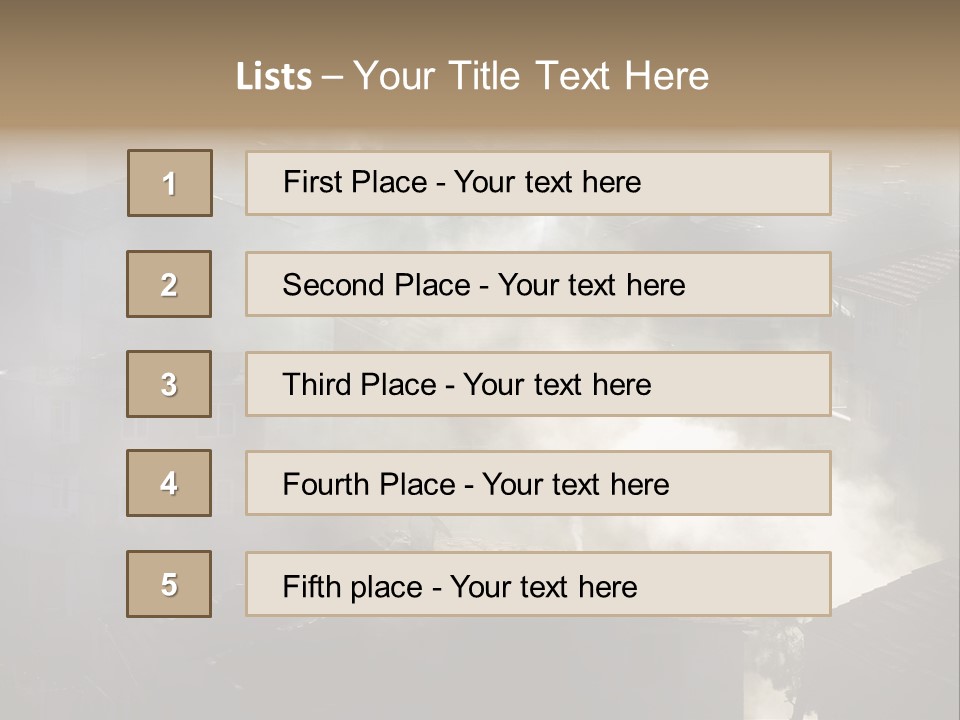Select the number 2 box
Viewport: 960px width, 720px height.
[170, 284]
